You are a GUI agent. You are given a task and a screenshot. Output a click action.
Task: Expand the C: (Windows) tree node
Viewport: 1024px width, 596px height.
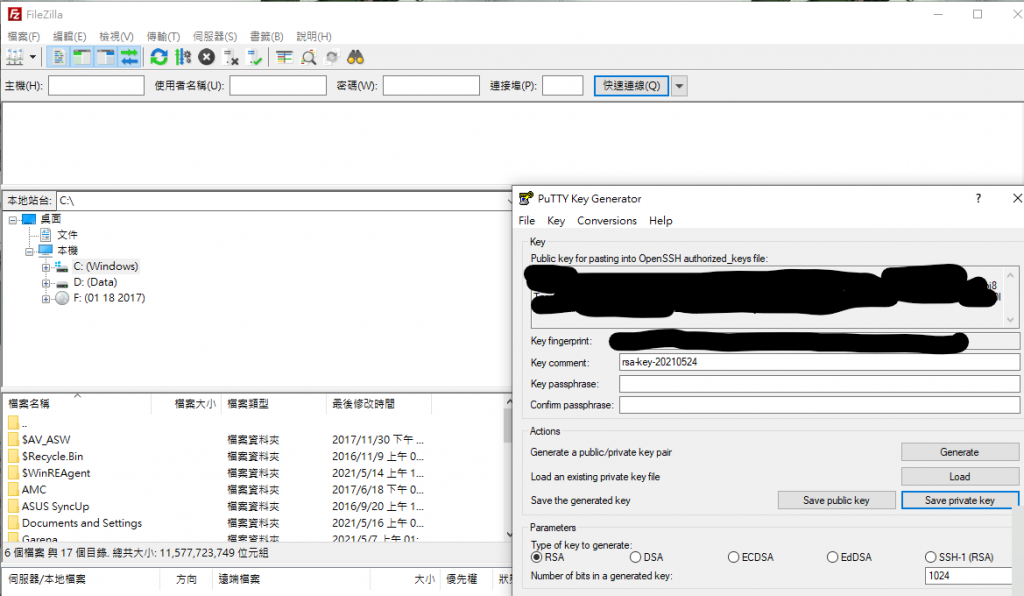(46, 267)
